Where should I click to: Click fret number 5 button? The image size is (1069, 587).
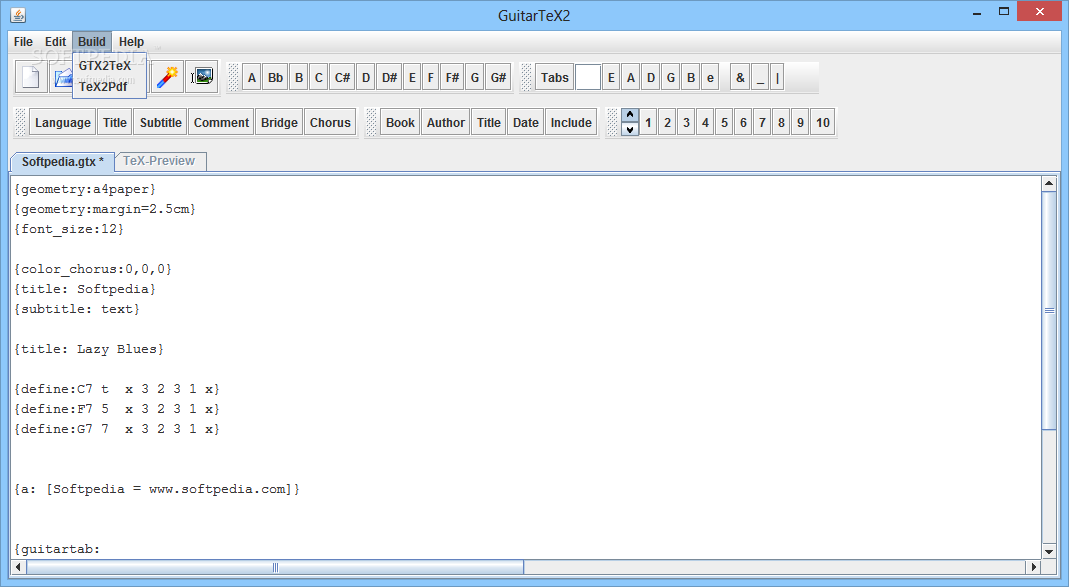click(x=725, y=123)
